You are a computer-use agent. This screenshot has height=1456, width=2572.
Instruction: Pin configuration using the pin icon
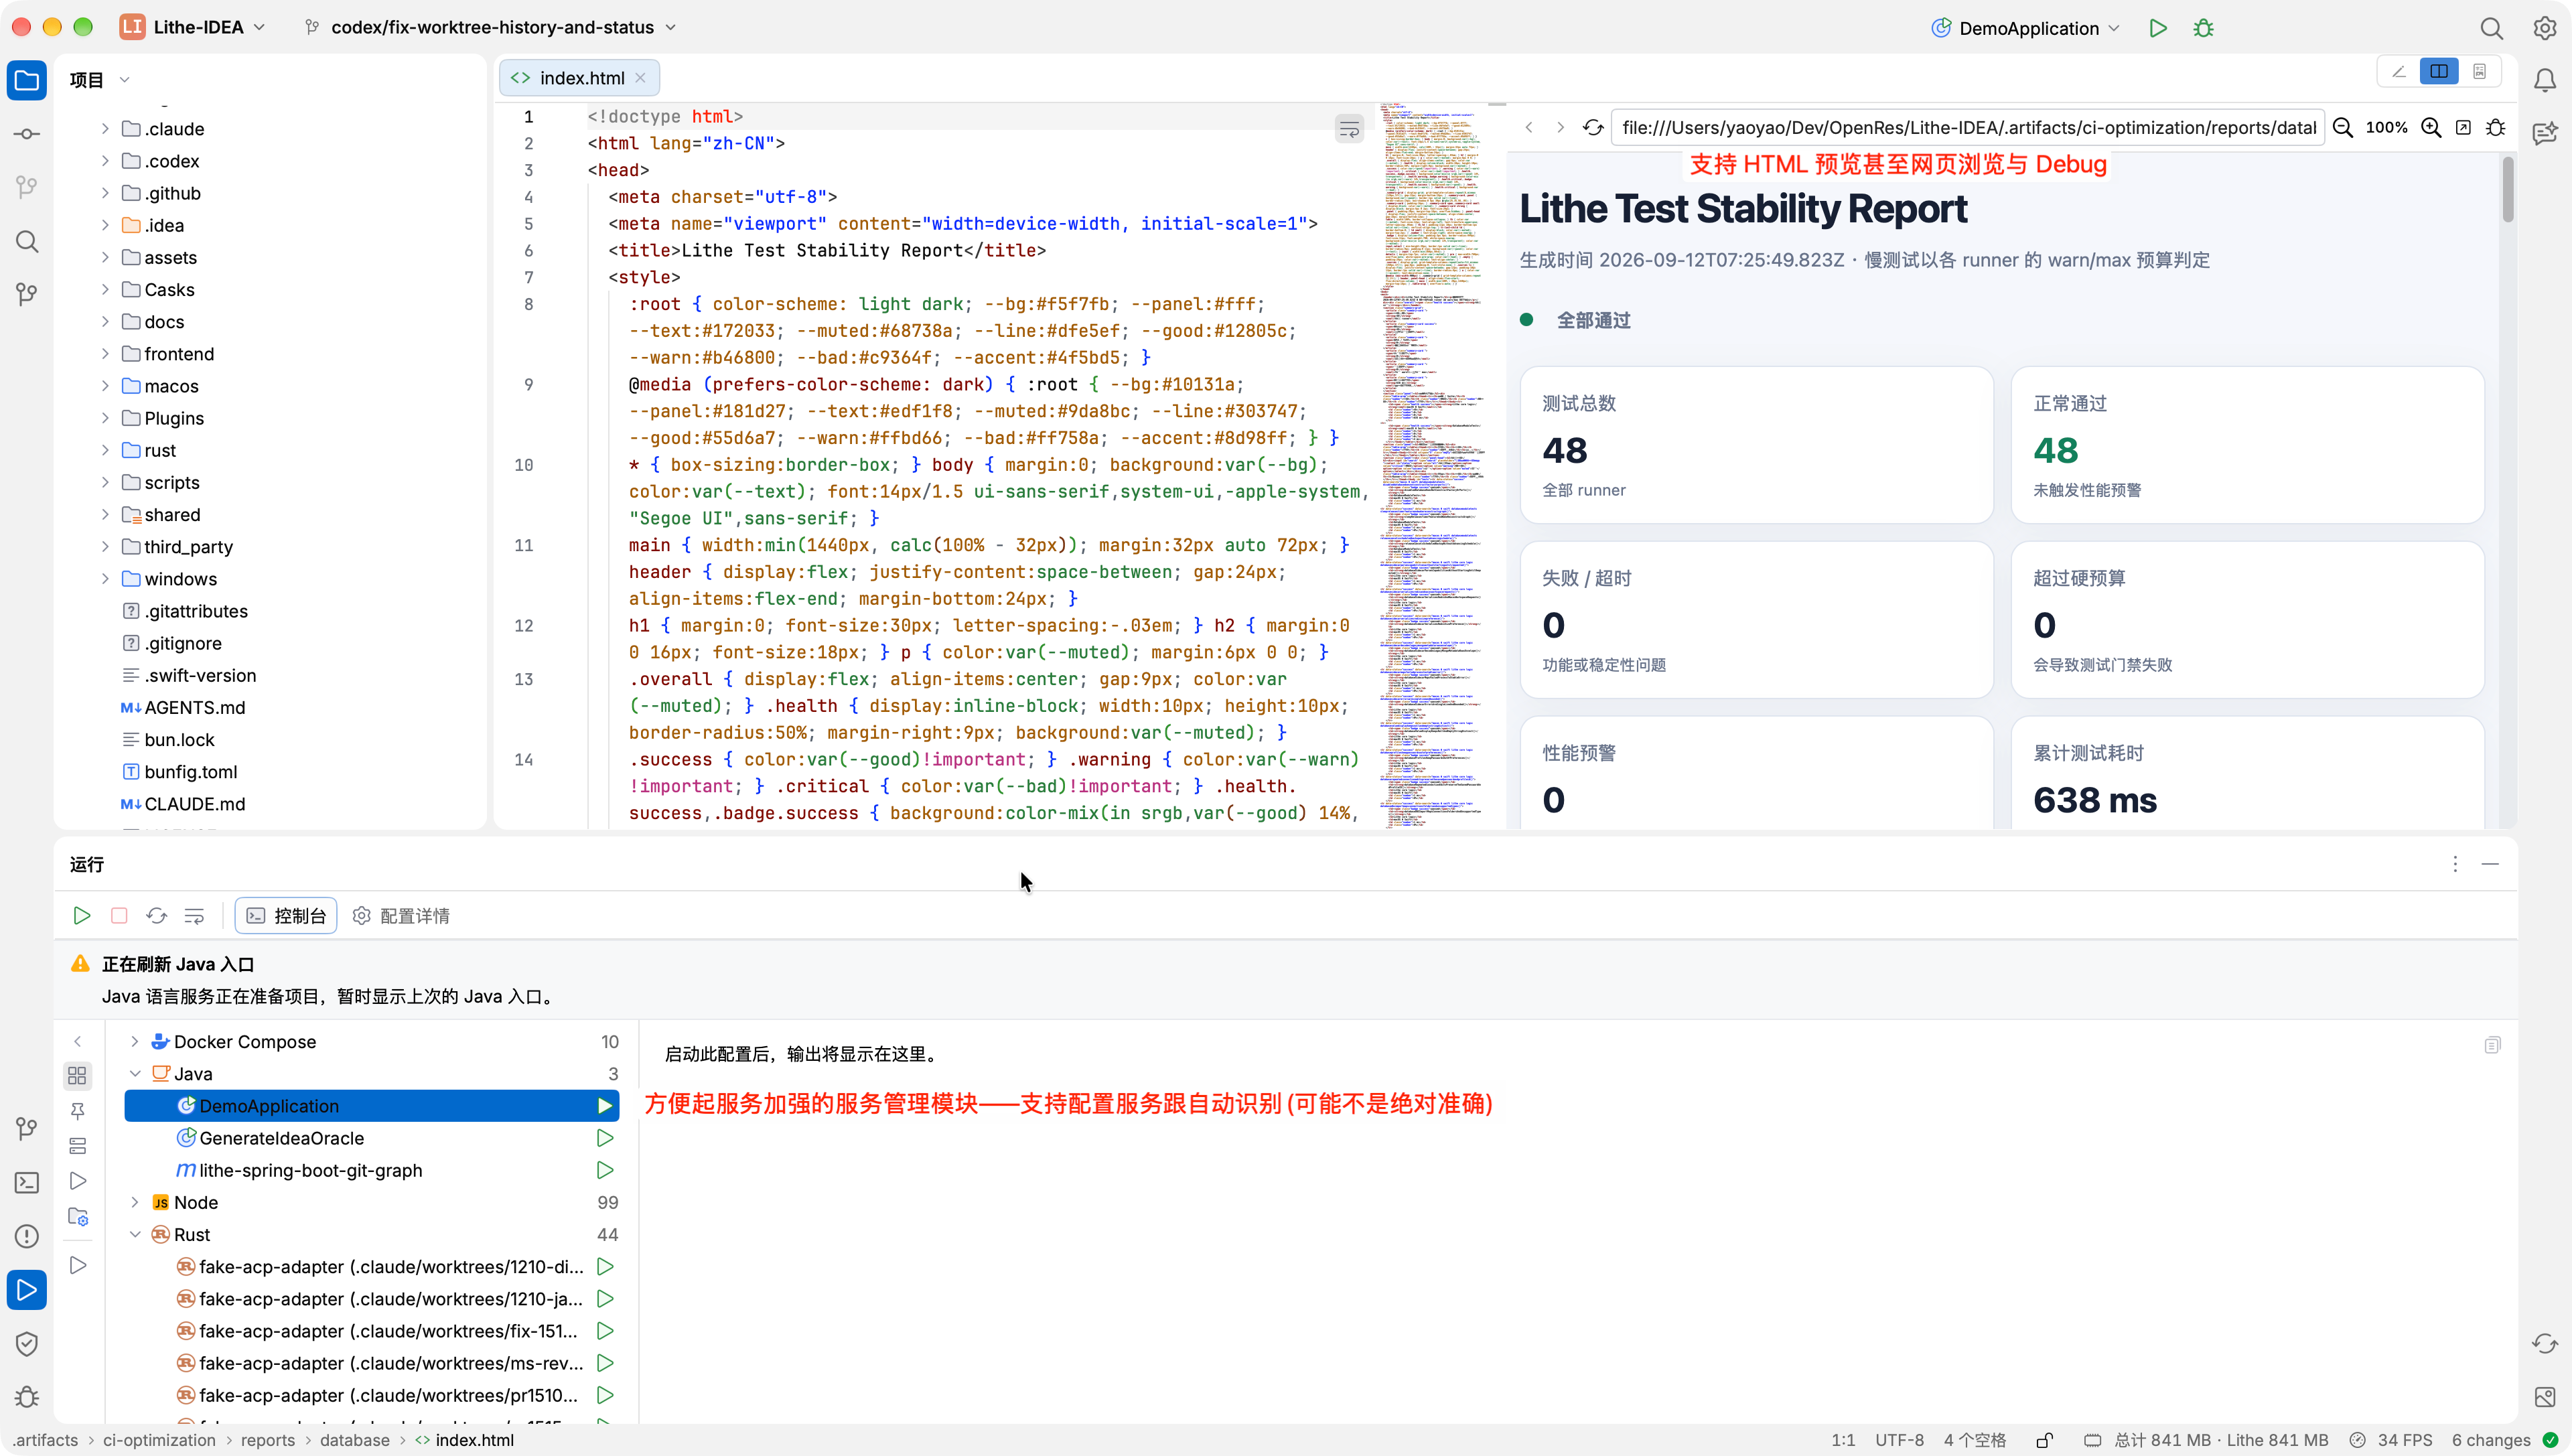78,1110
